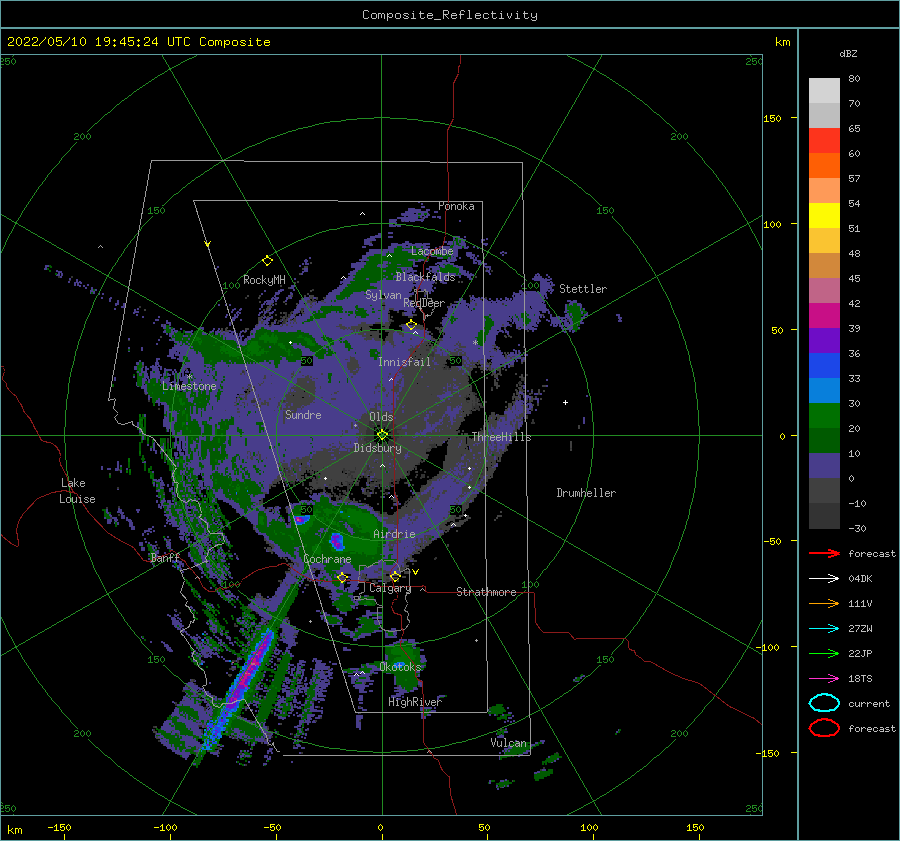Screen dimensions: 900x841
Task: Click the Cochrane town label
Action: pos(327,559)
